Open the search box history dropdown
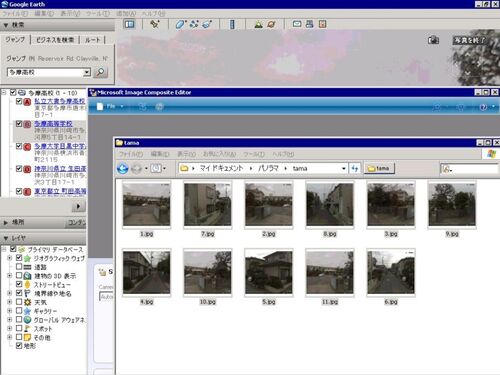Viewport: 500px width, 375px height. click(87, 72)
